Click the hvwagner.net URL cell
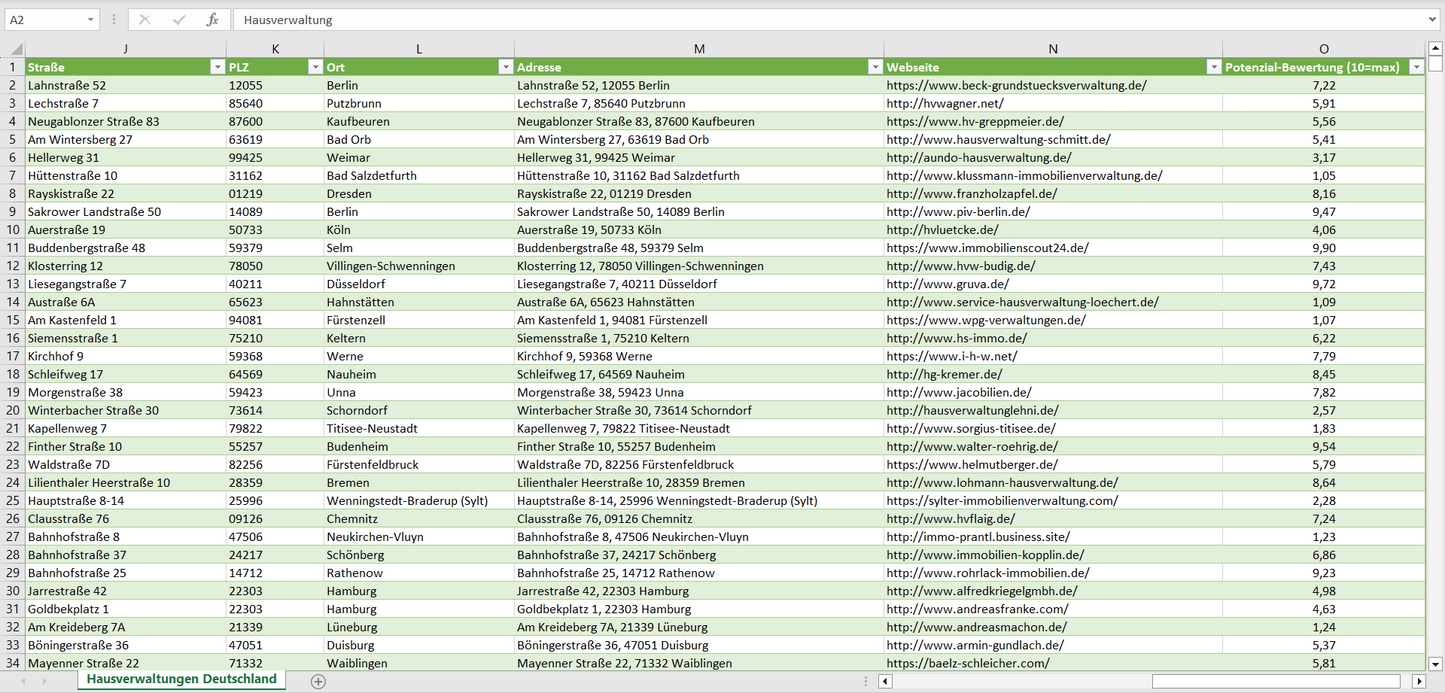 coord(944,103)
